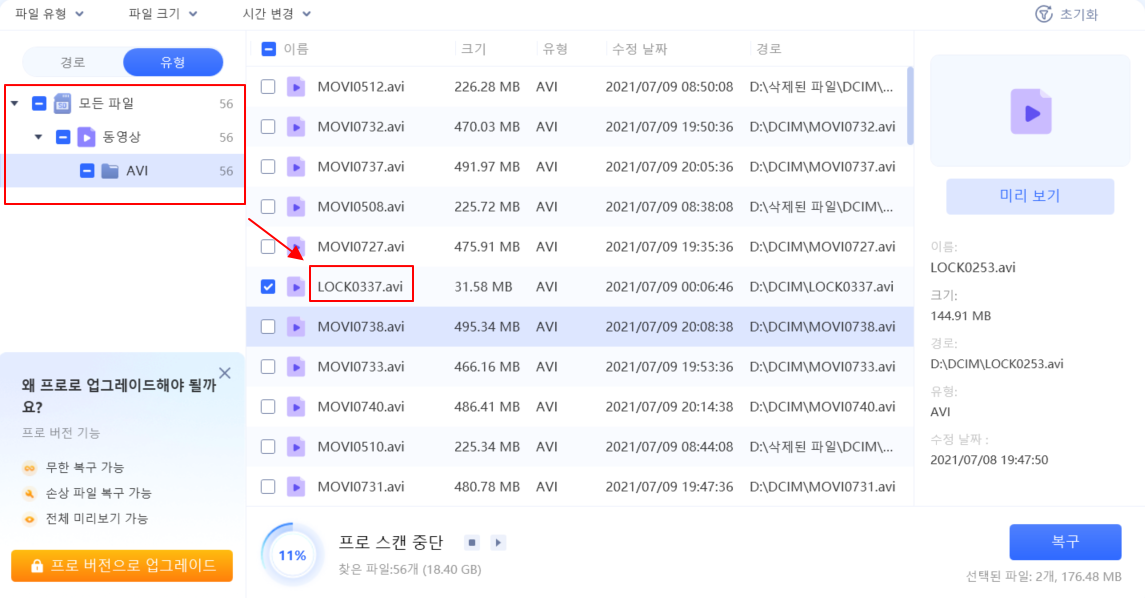Click the video category icon beside 동영상
This screenshot has height=598, width=1145.
86,137
